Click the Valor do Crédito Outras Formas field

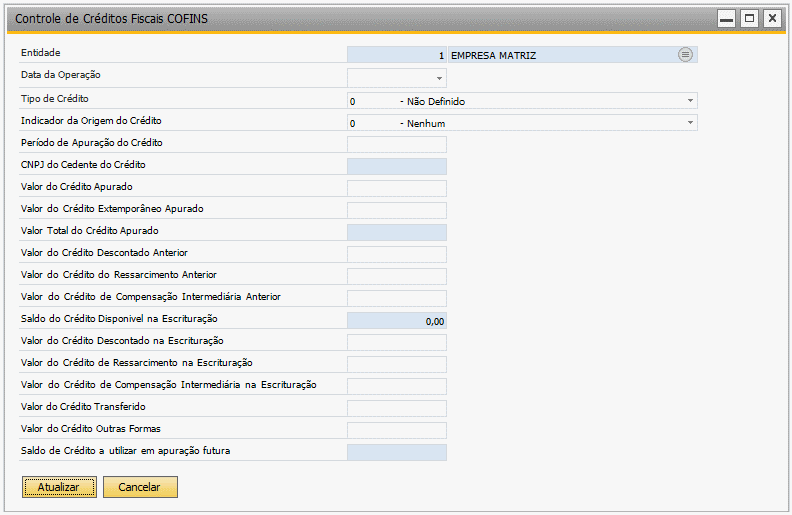[x=397, y=431]
